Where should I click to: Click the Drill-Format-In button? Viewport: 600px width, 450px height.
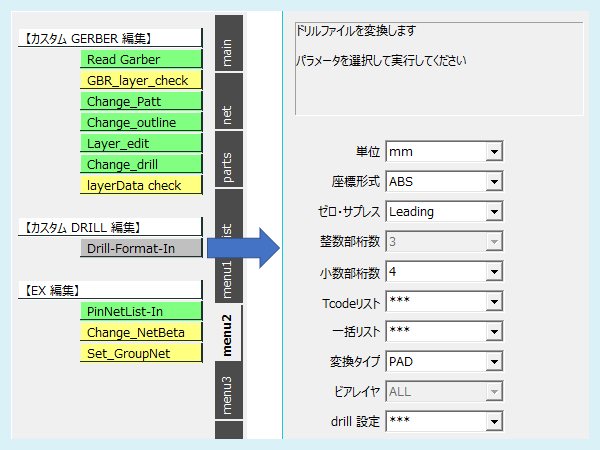click(x=141, y=248)
